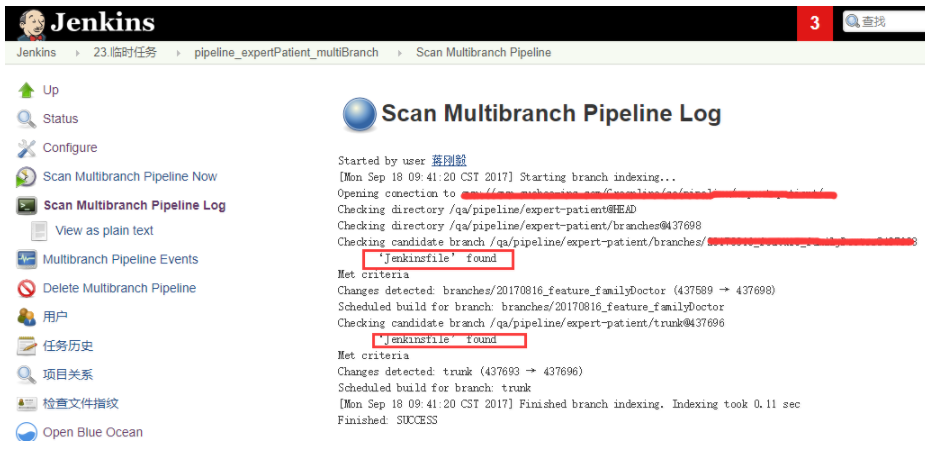925x455 pixels.
Task: Click 'Scheduled build for branch: trunk' line
Action: (434, 388)
